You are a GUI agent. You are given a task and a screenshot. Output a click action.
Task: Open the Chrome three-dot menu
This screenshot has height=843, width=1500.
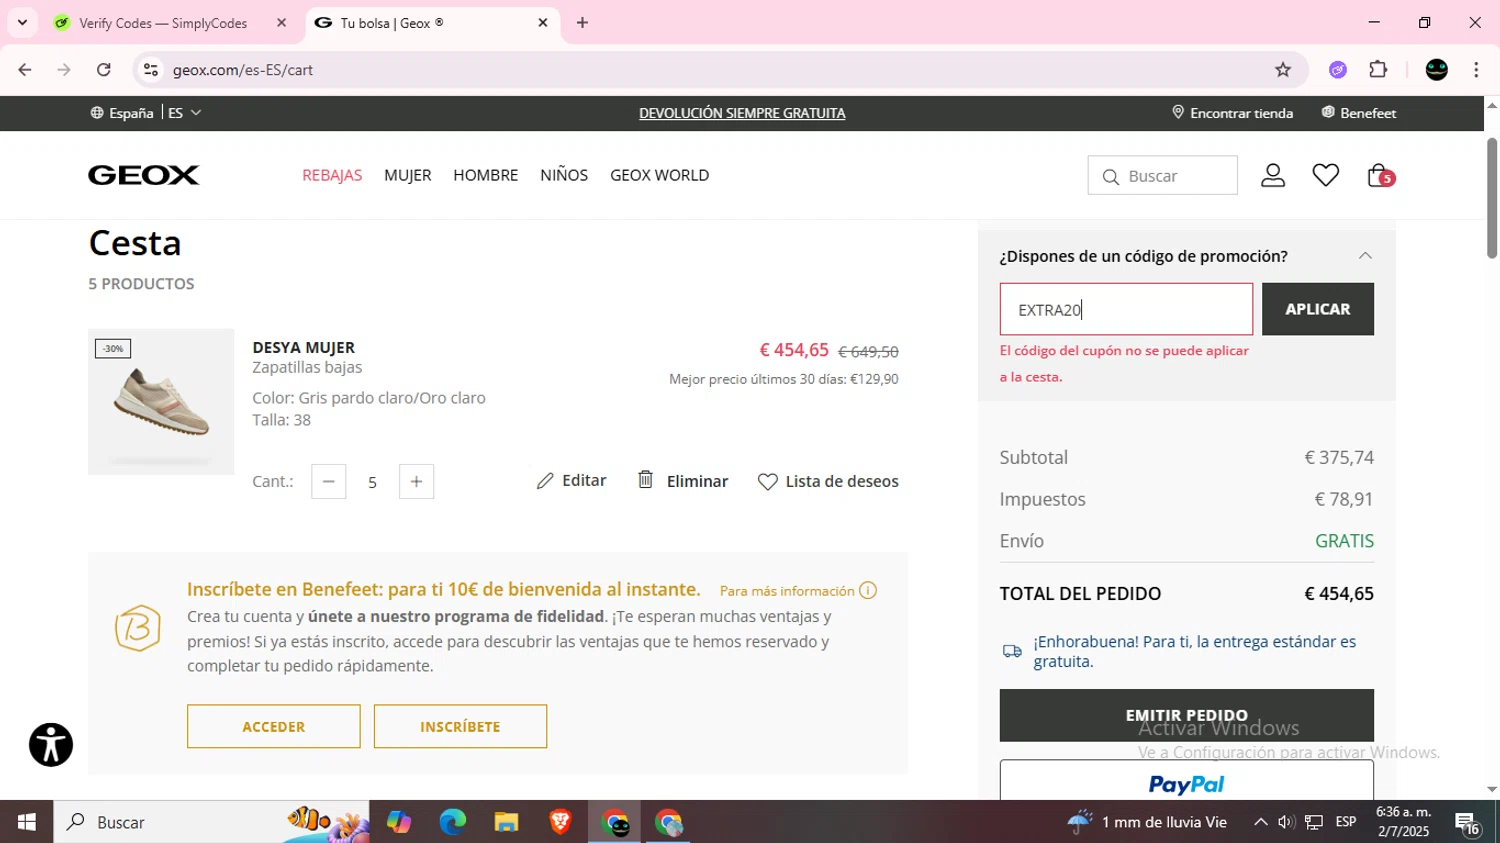[x=1476, y=69]
